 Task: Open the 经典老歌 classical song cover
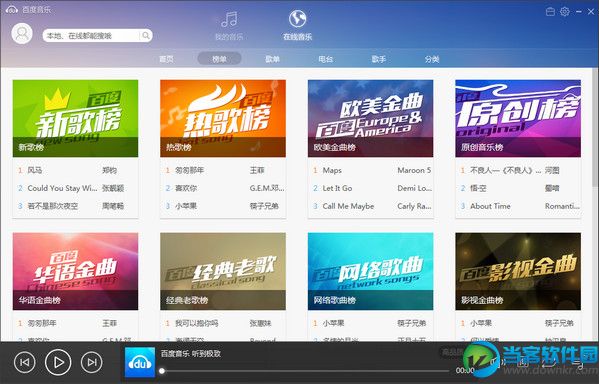point(223,271)
